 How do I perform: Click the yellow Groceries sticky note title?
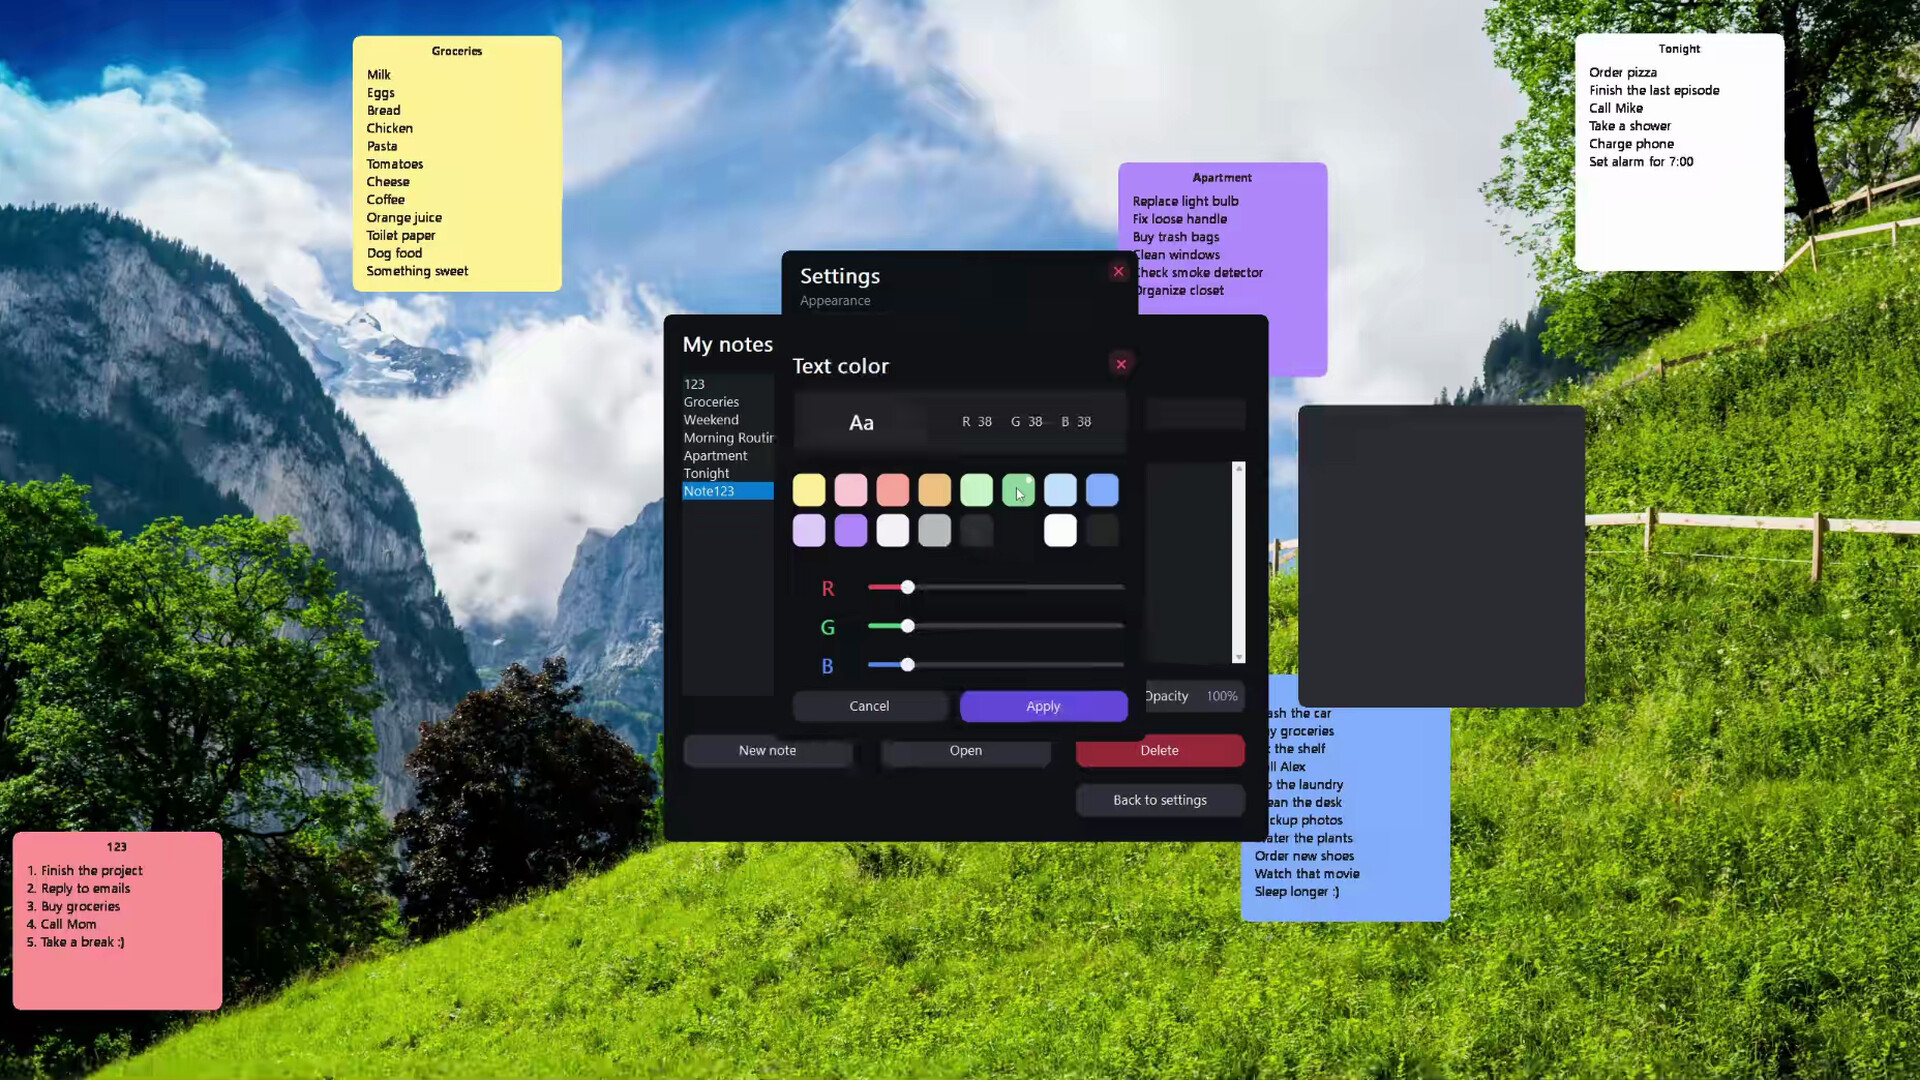[x=457, y=51]
